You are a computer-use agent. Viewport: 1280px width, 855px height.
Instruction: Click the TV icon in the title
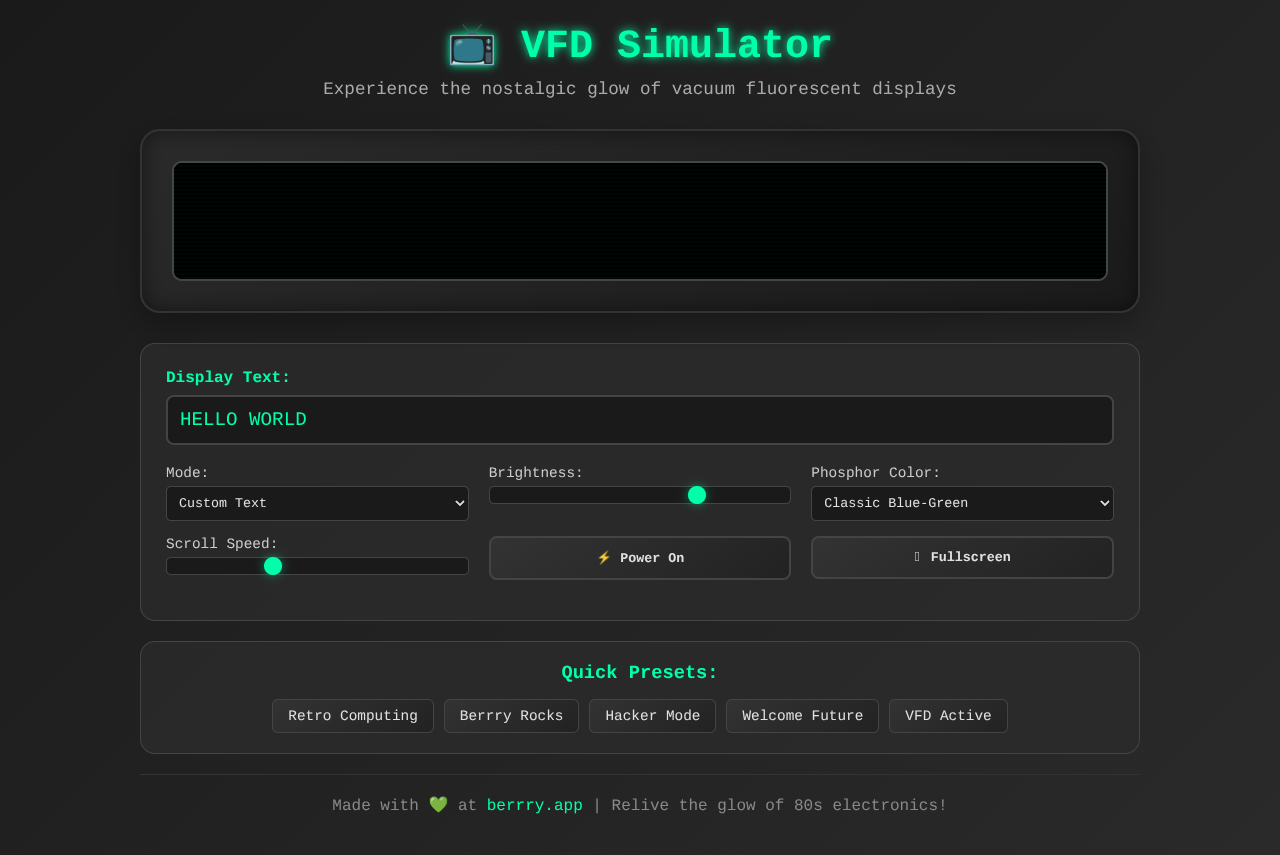tap(471, 45)
